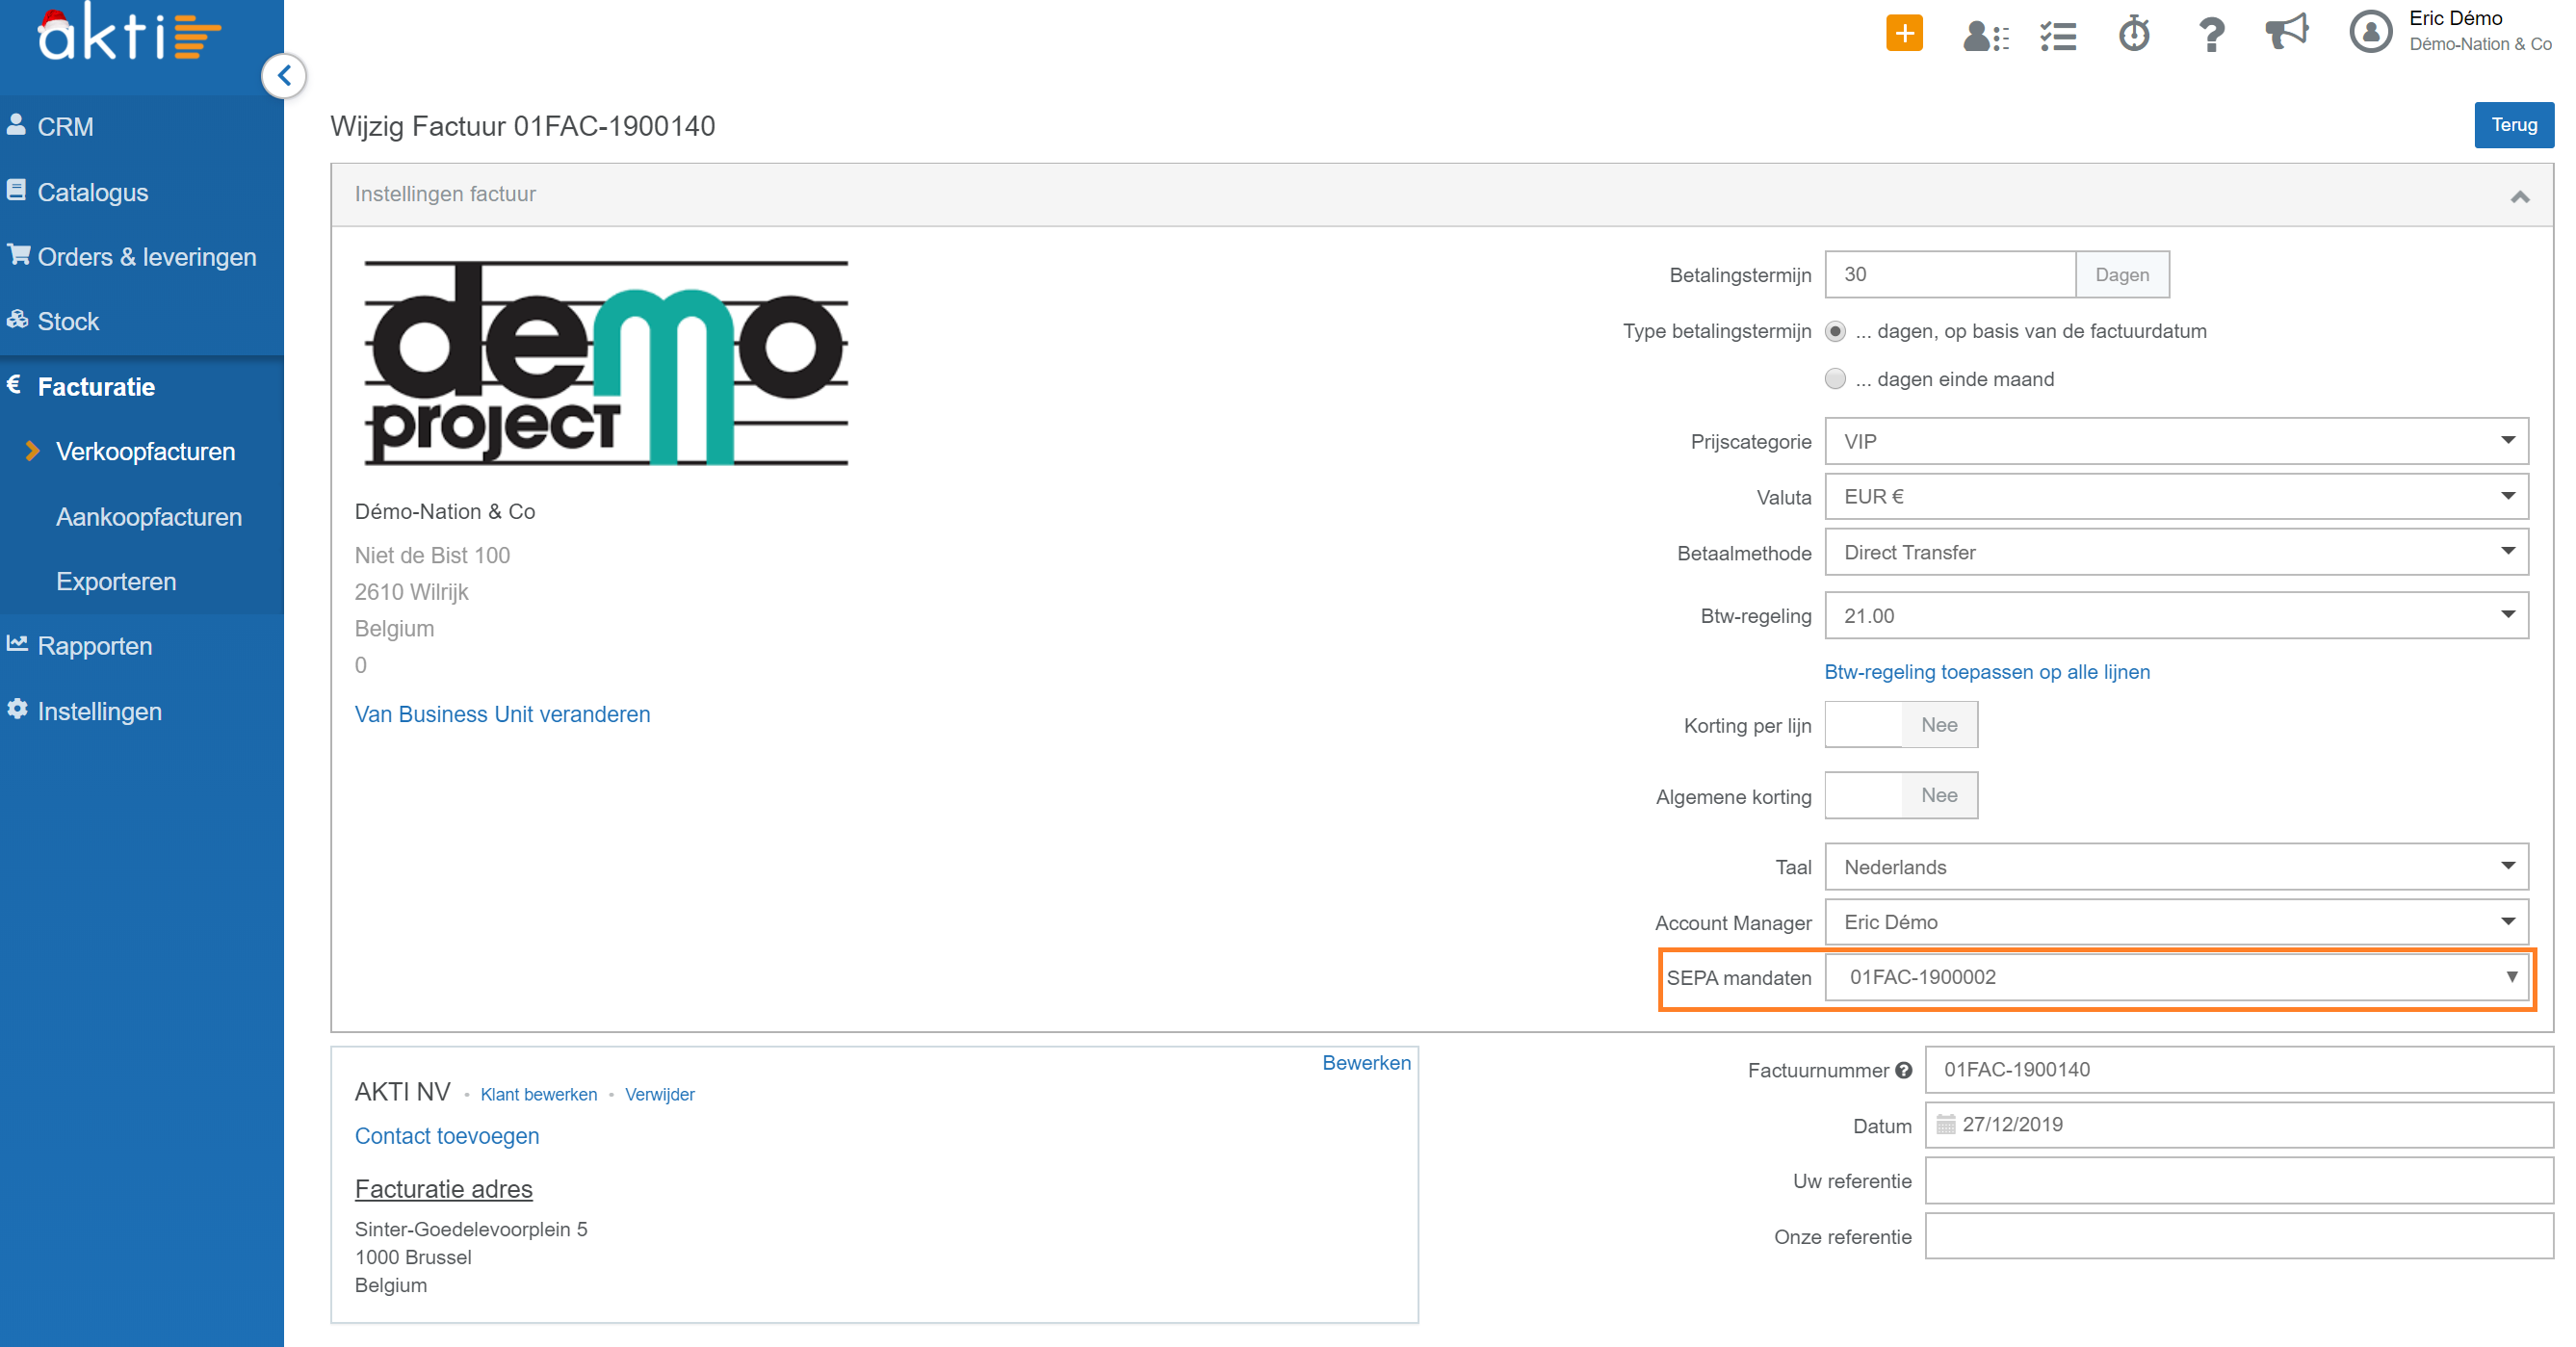Click the demo project company logo

[x=606, y=363]
